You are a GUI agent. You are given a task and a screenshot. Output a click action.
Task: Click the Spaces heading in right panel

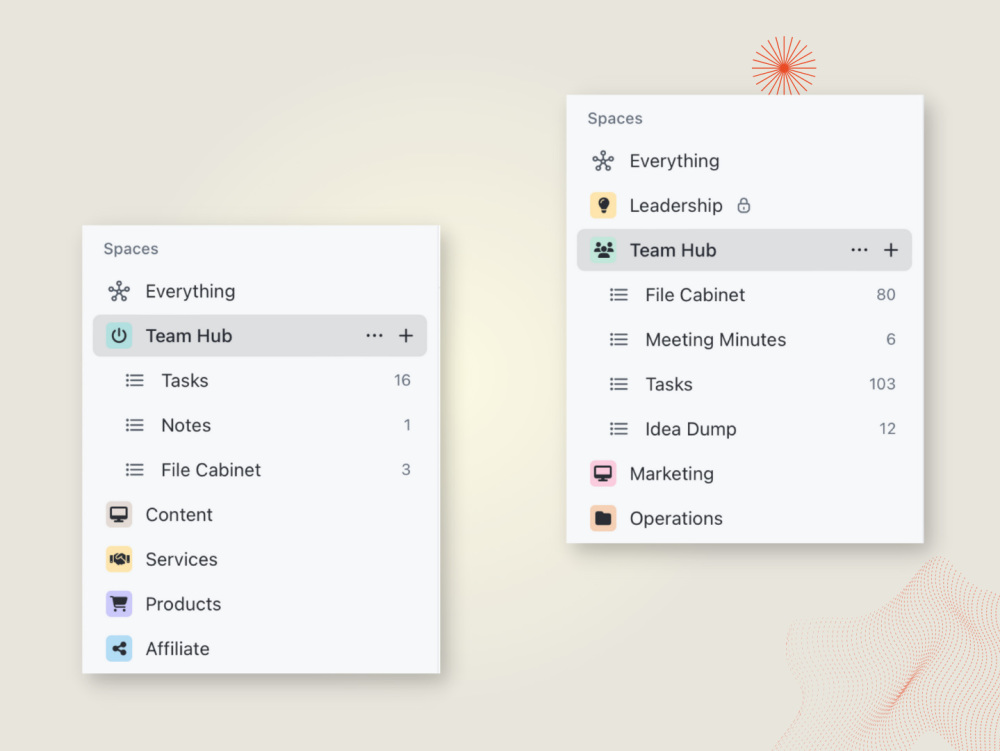coord(615,119)
